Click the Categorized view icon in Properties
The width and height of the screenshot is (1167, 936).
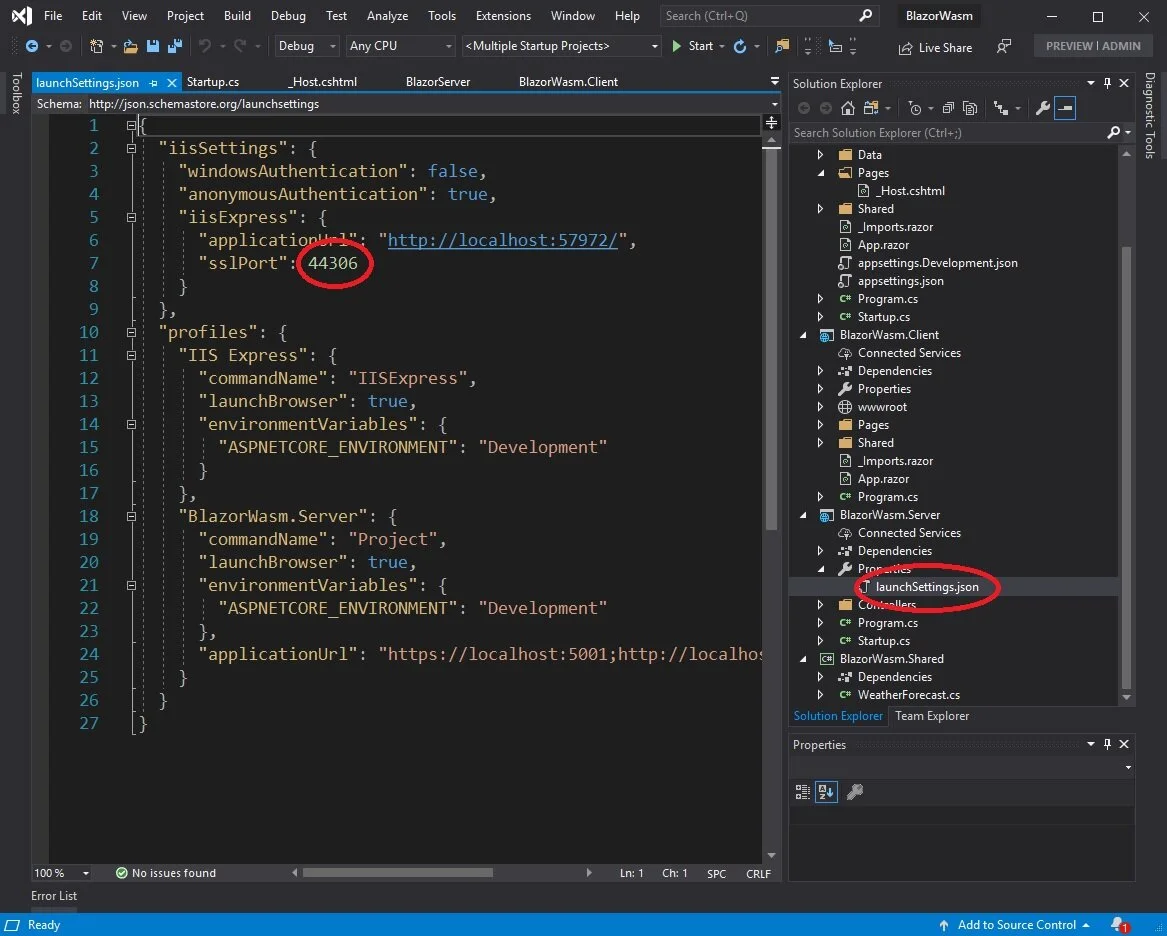click(x=802, y=792)
